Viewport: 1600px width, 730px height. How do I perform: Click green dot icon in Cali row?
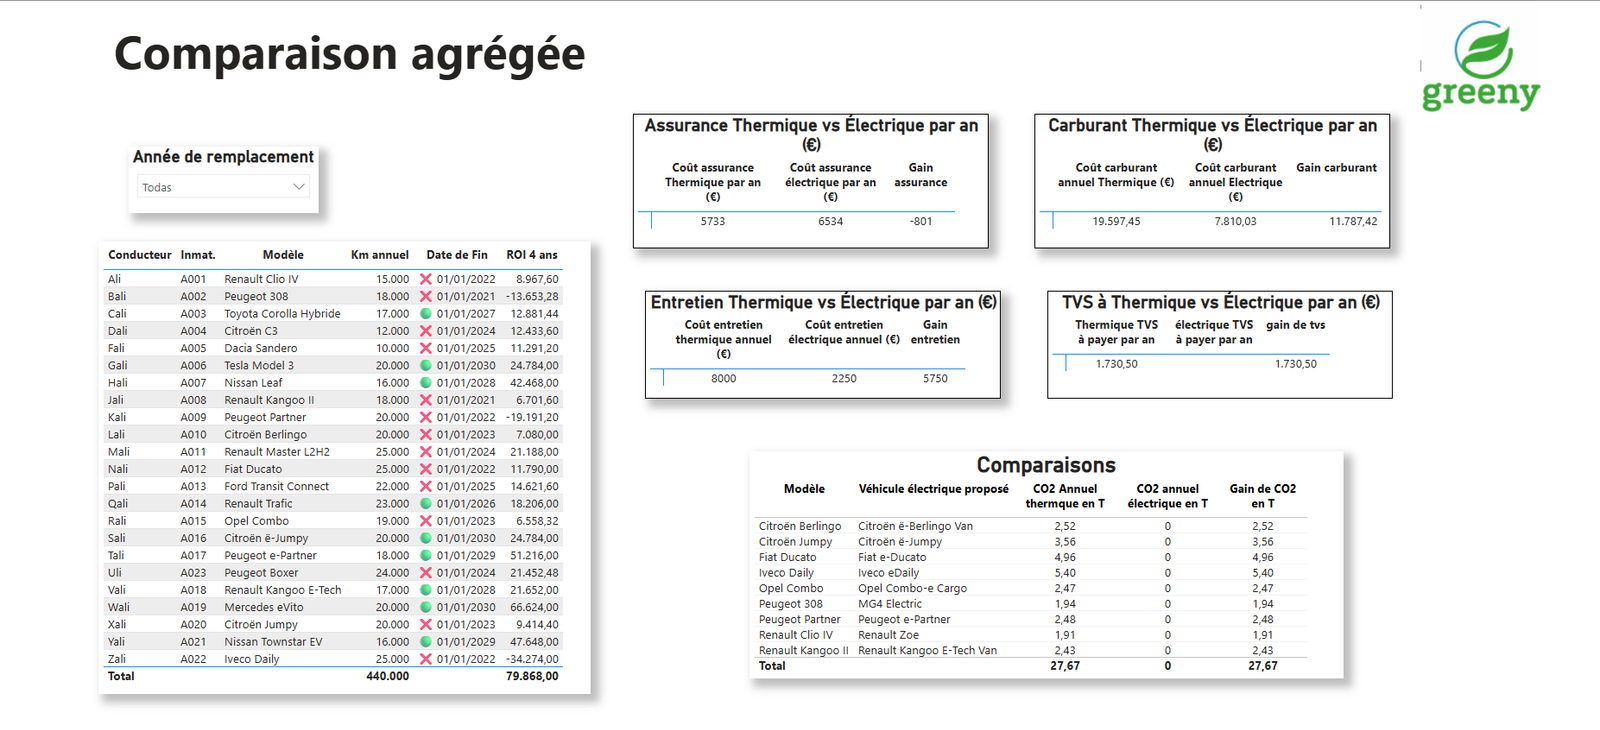[425, 314]
